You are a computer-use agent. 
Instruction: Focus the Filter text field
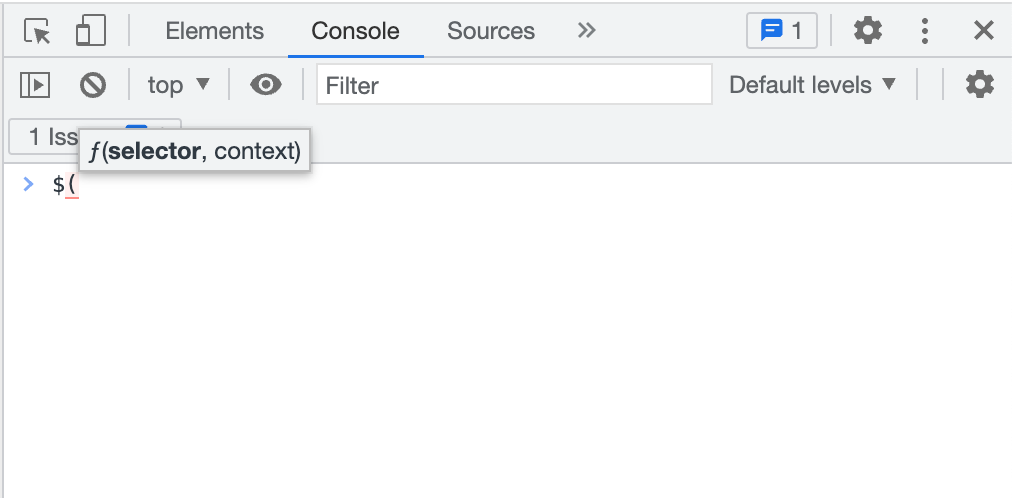(x=514, y=85)
